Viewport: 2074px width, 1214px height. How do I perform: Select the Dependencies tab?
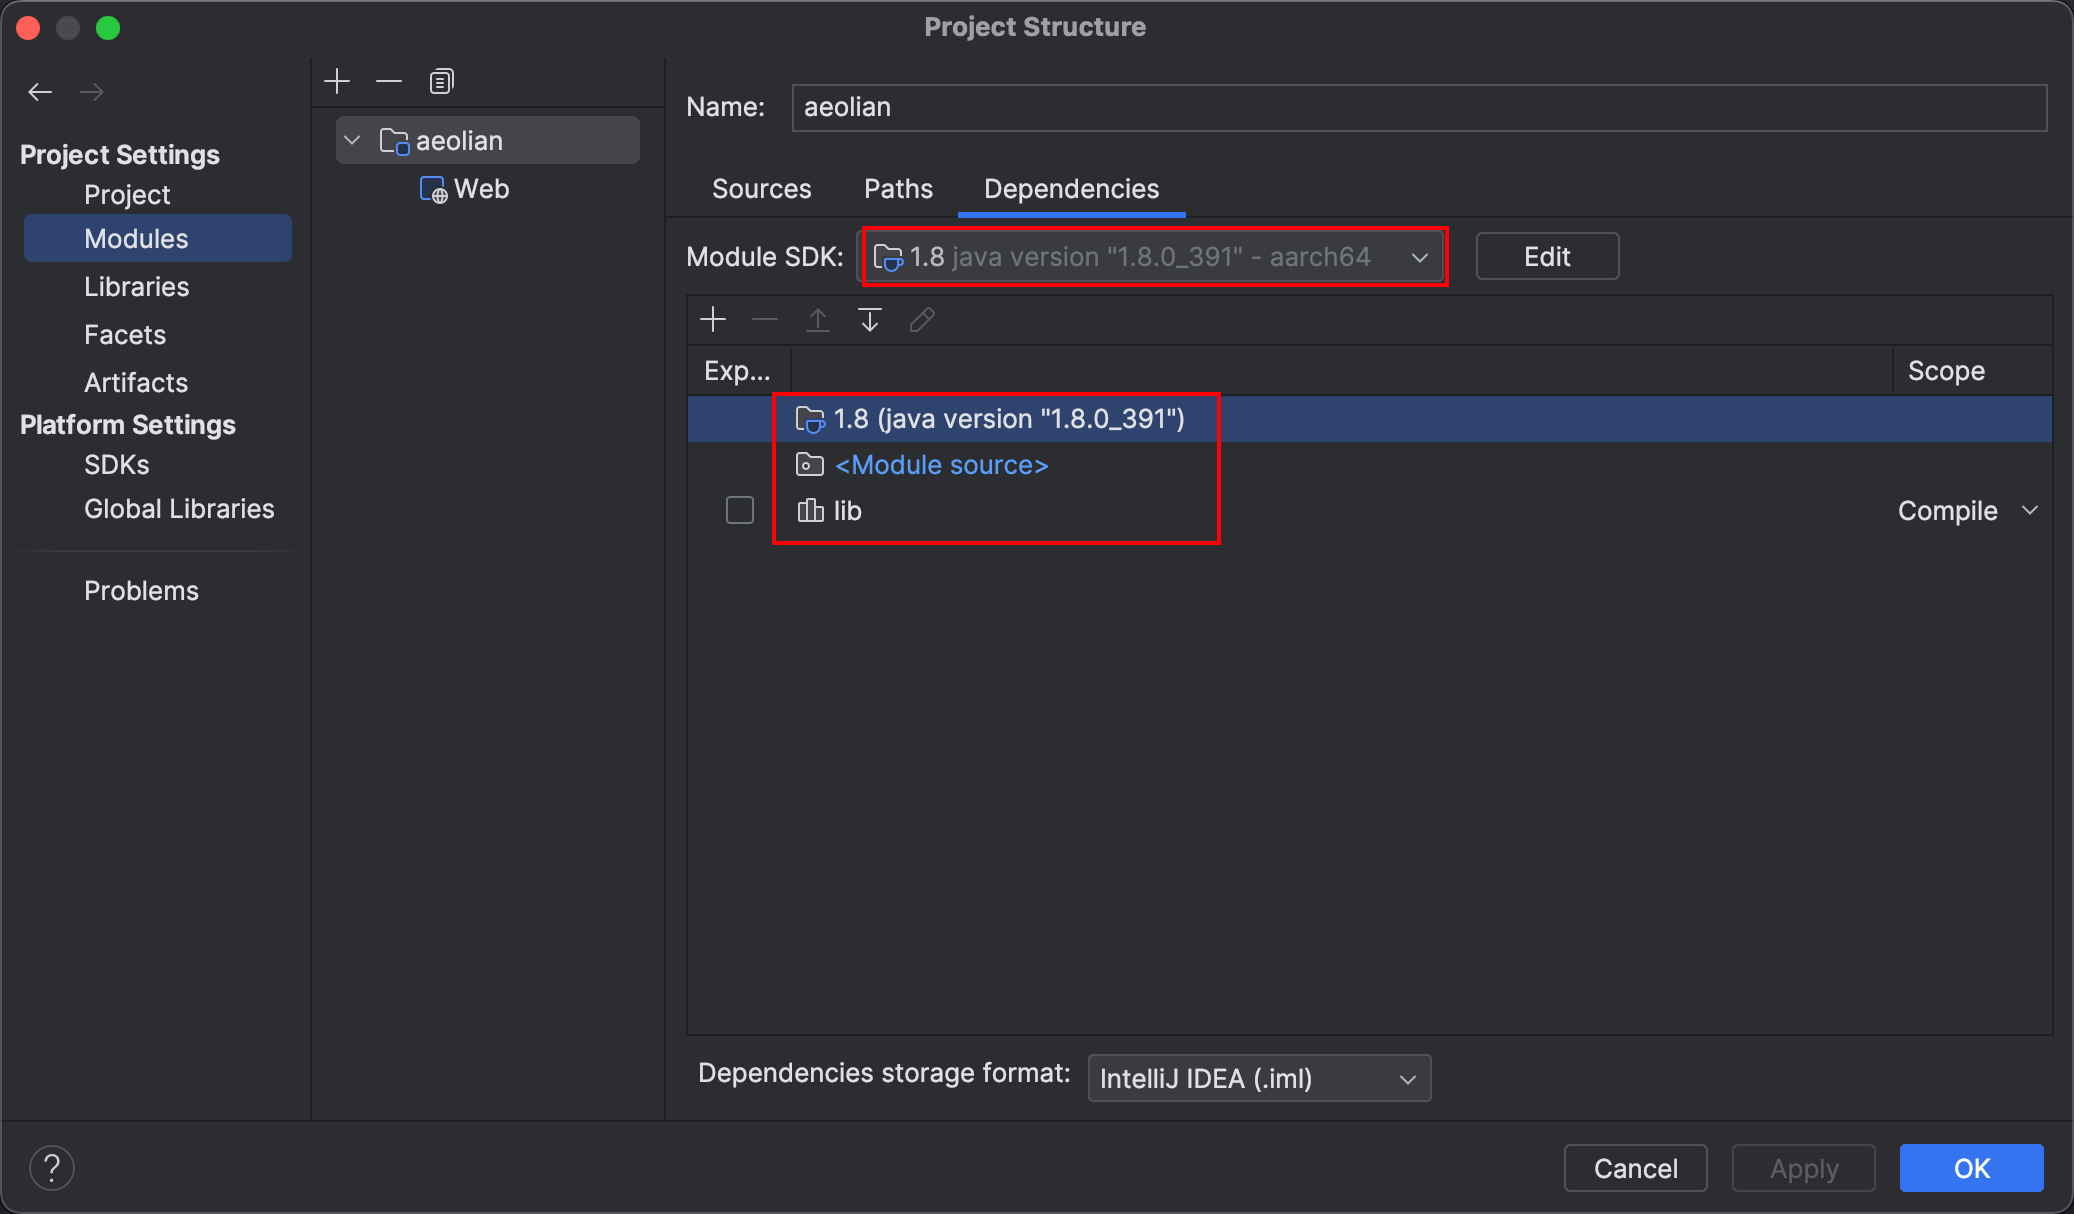tap(1071, 189)
